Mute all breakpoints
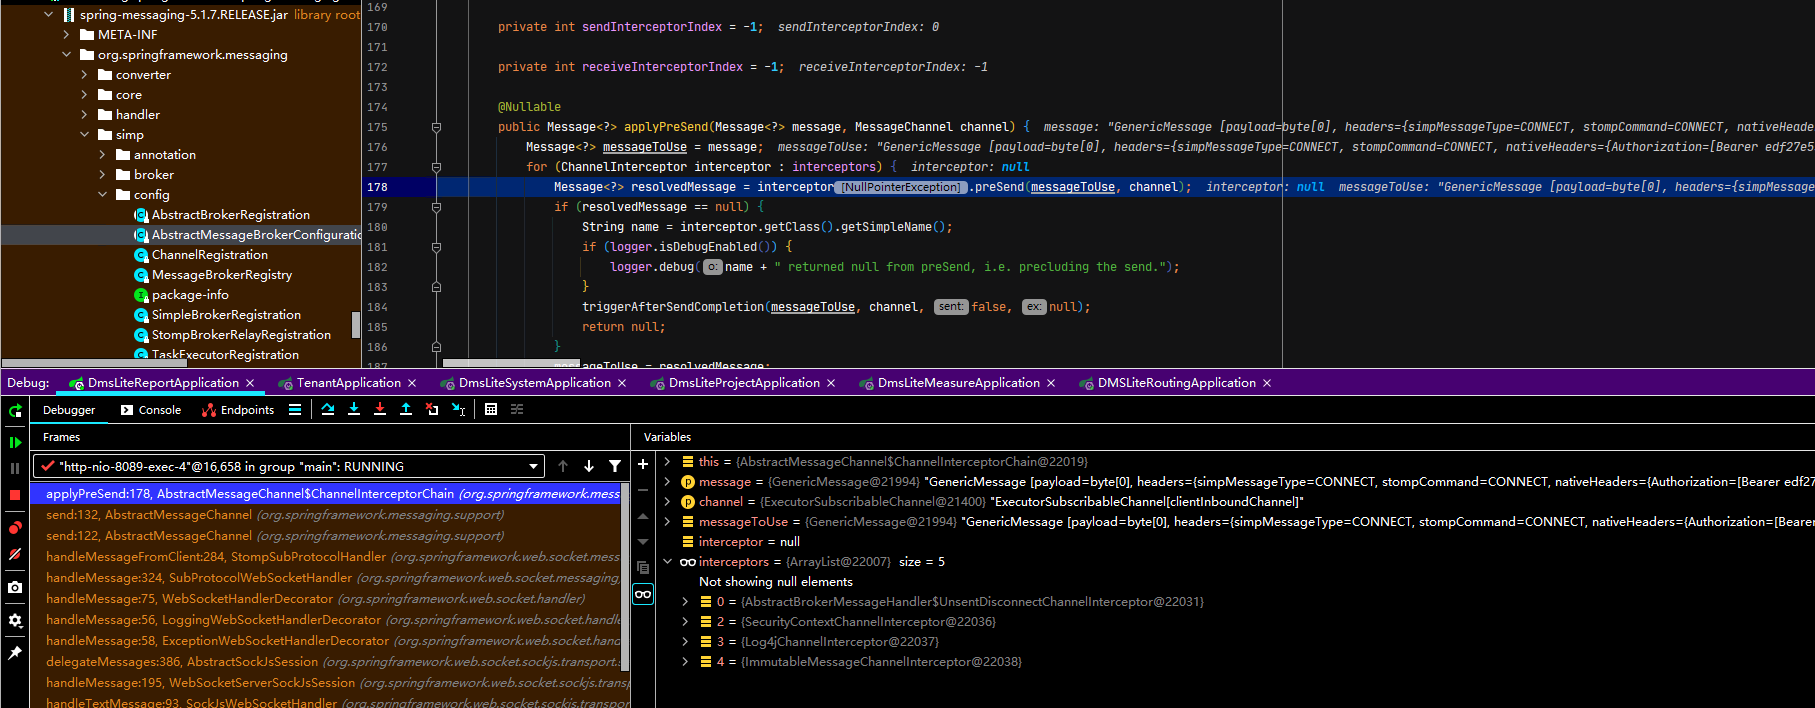The image size is (1815, 708). (x=15, y=554)
